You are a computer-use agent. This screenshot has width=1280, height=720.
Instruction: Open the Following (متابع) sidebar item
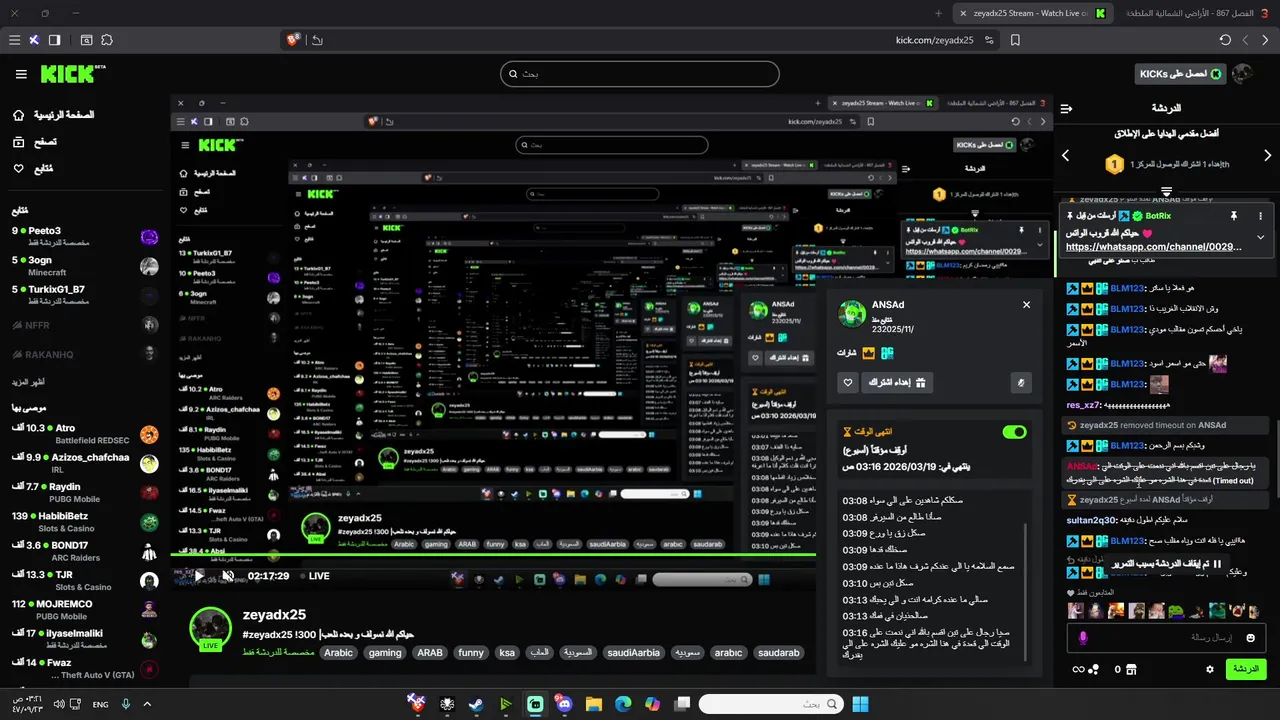click(33, 168)
